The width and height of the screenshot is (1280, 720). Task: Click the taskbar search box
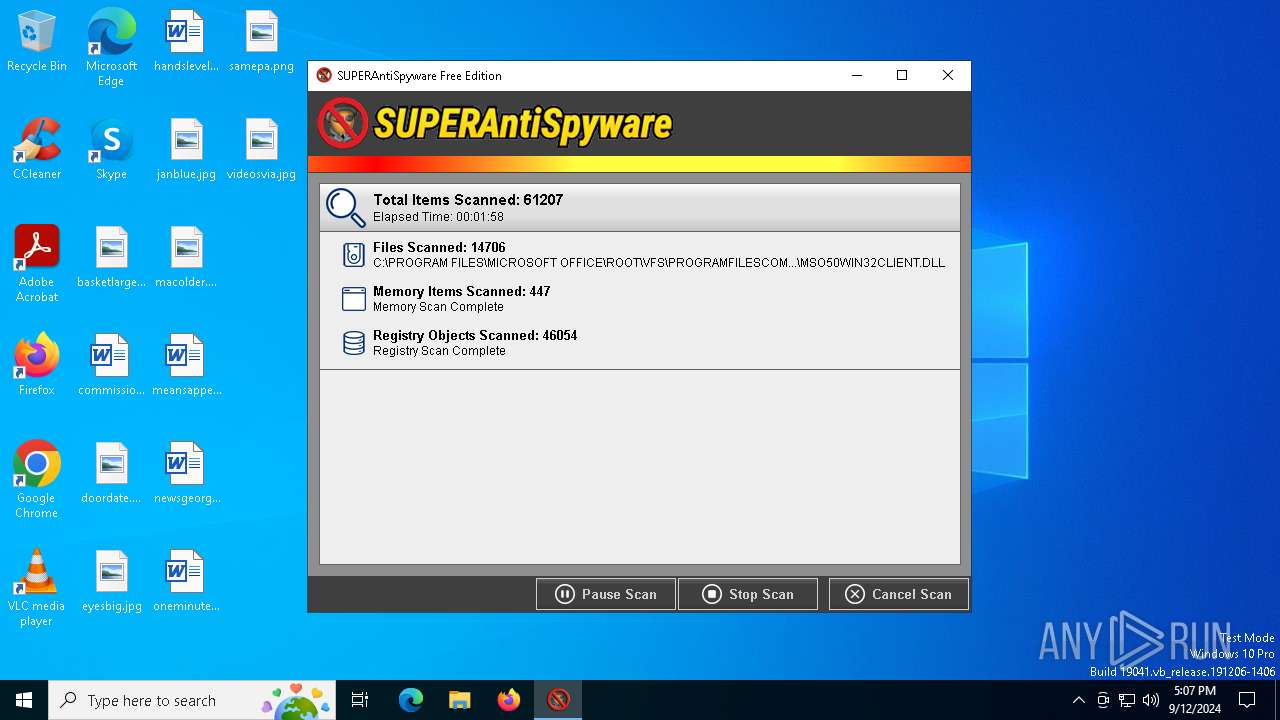tap(192, 700)
